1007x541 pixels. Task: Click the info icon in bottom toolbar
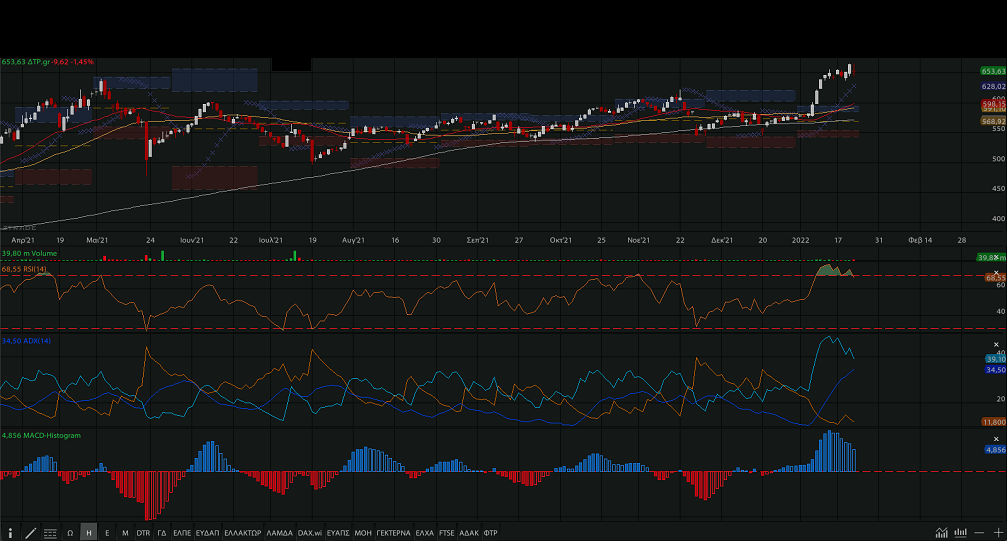[10, 533]
